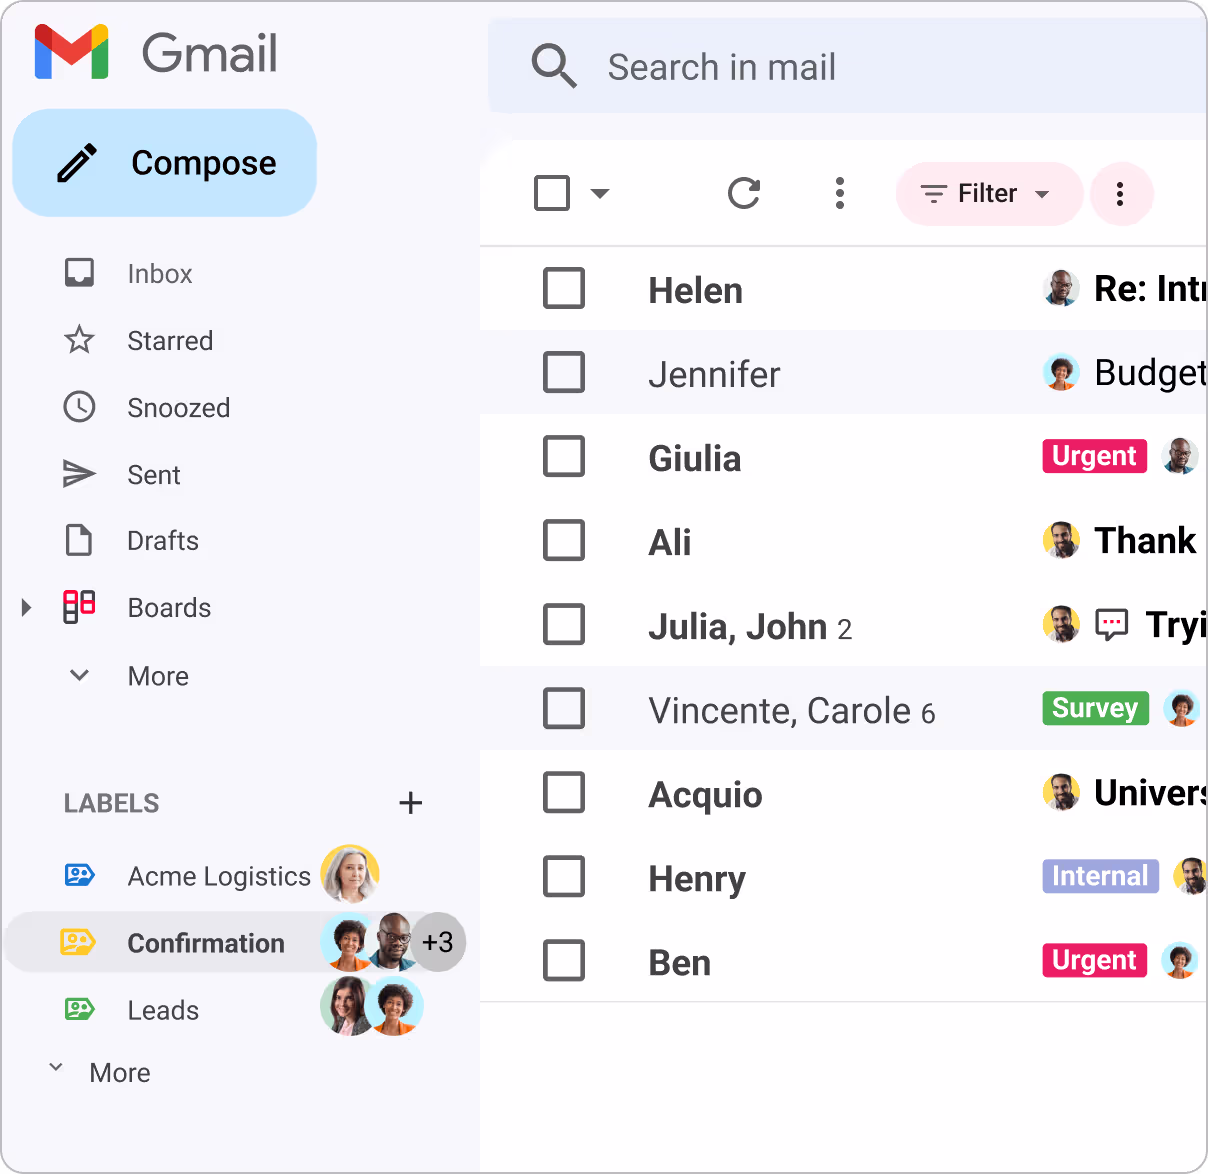
Task: Click the Drafts page icon
Action: click(x=79, y=540)
